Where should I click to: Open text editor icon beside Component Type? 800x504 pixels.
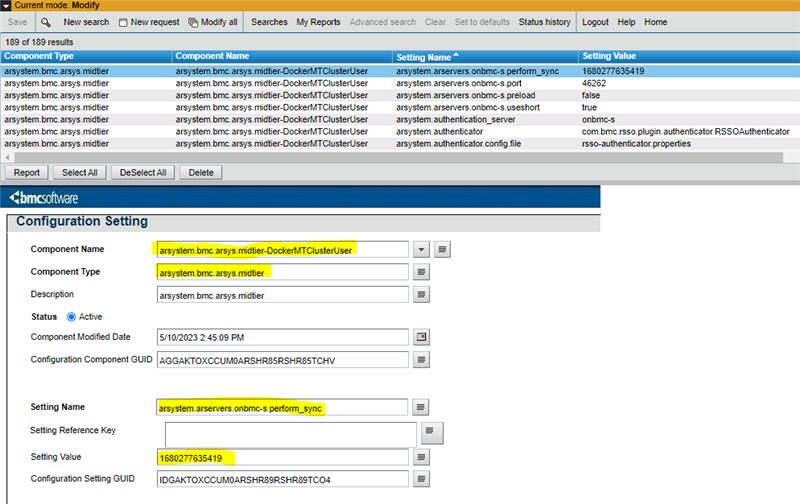[x=422, y=272]
